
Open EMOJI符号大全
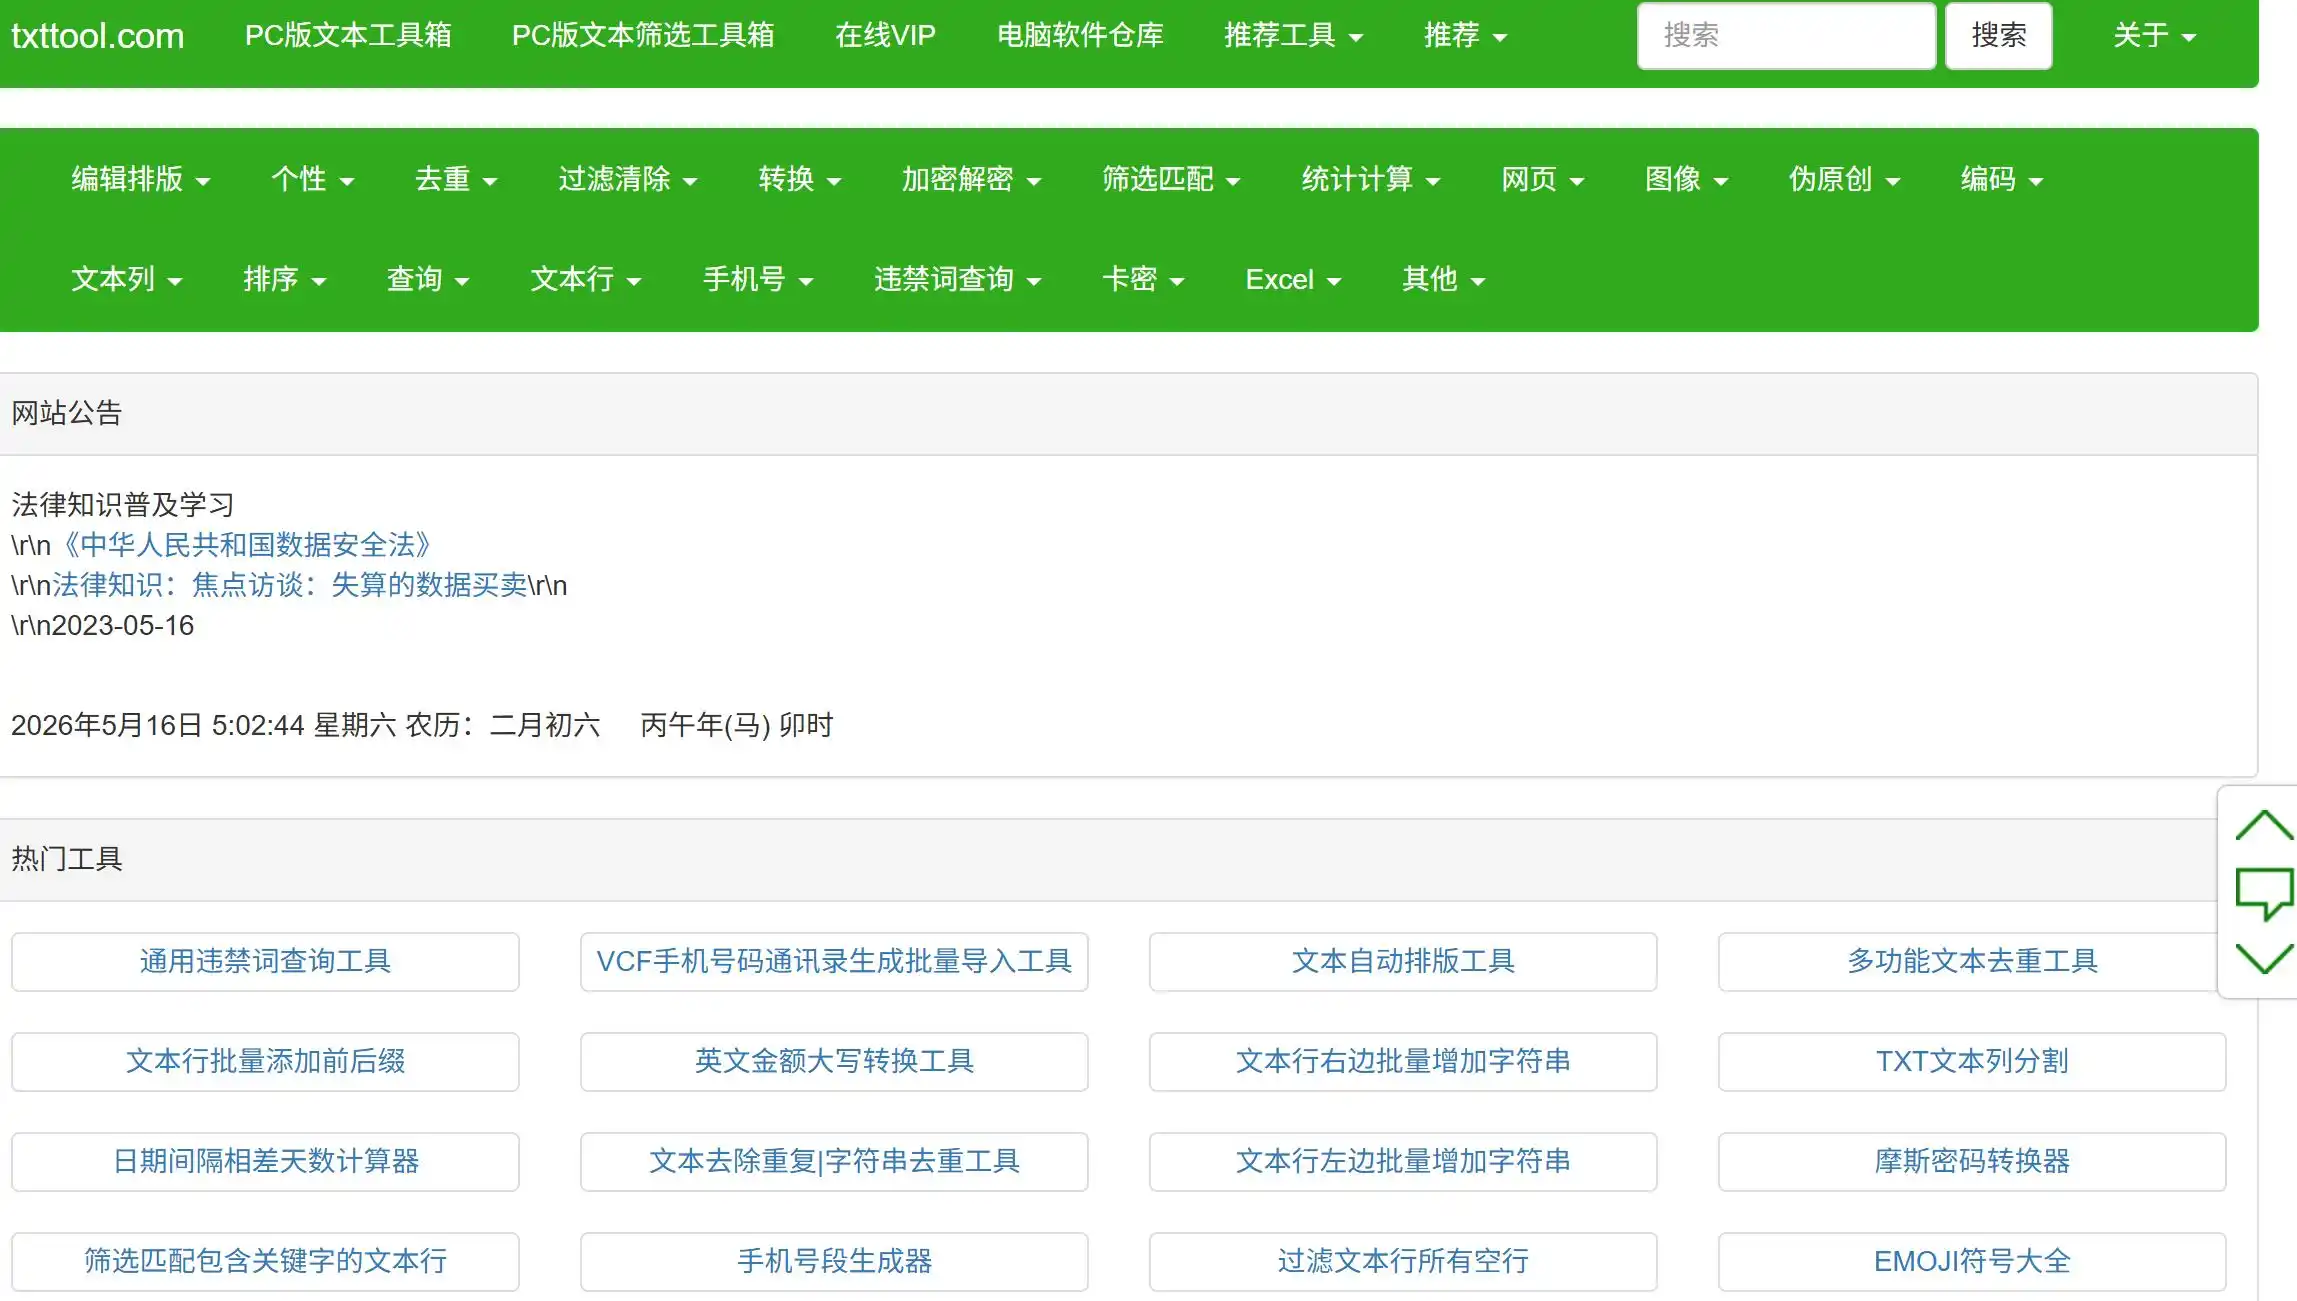coord(1972,1262)
